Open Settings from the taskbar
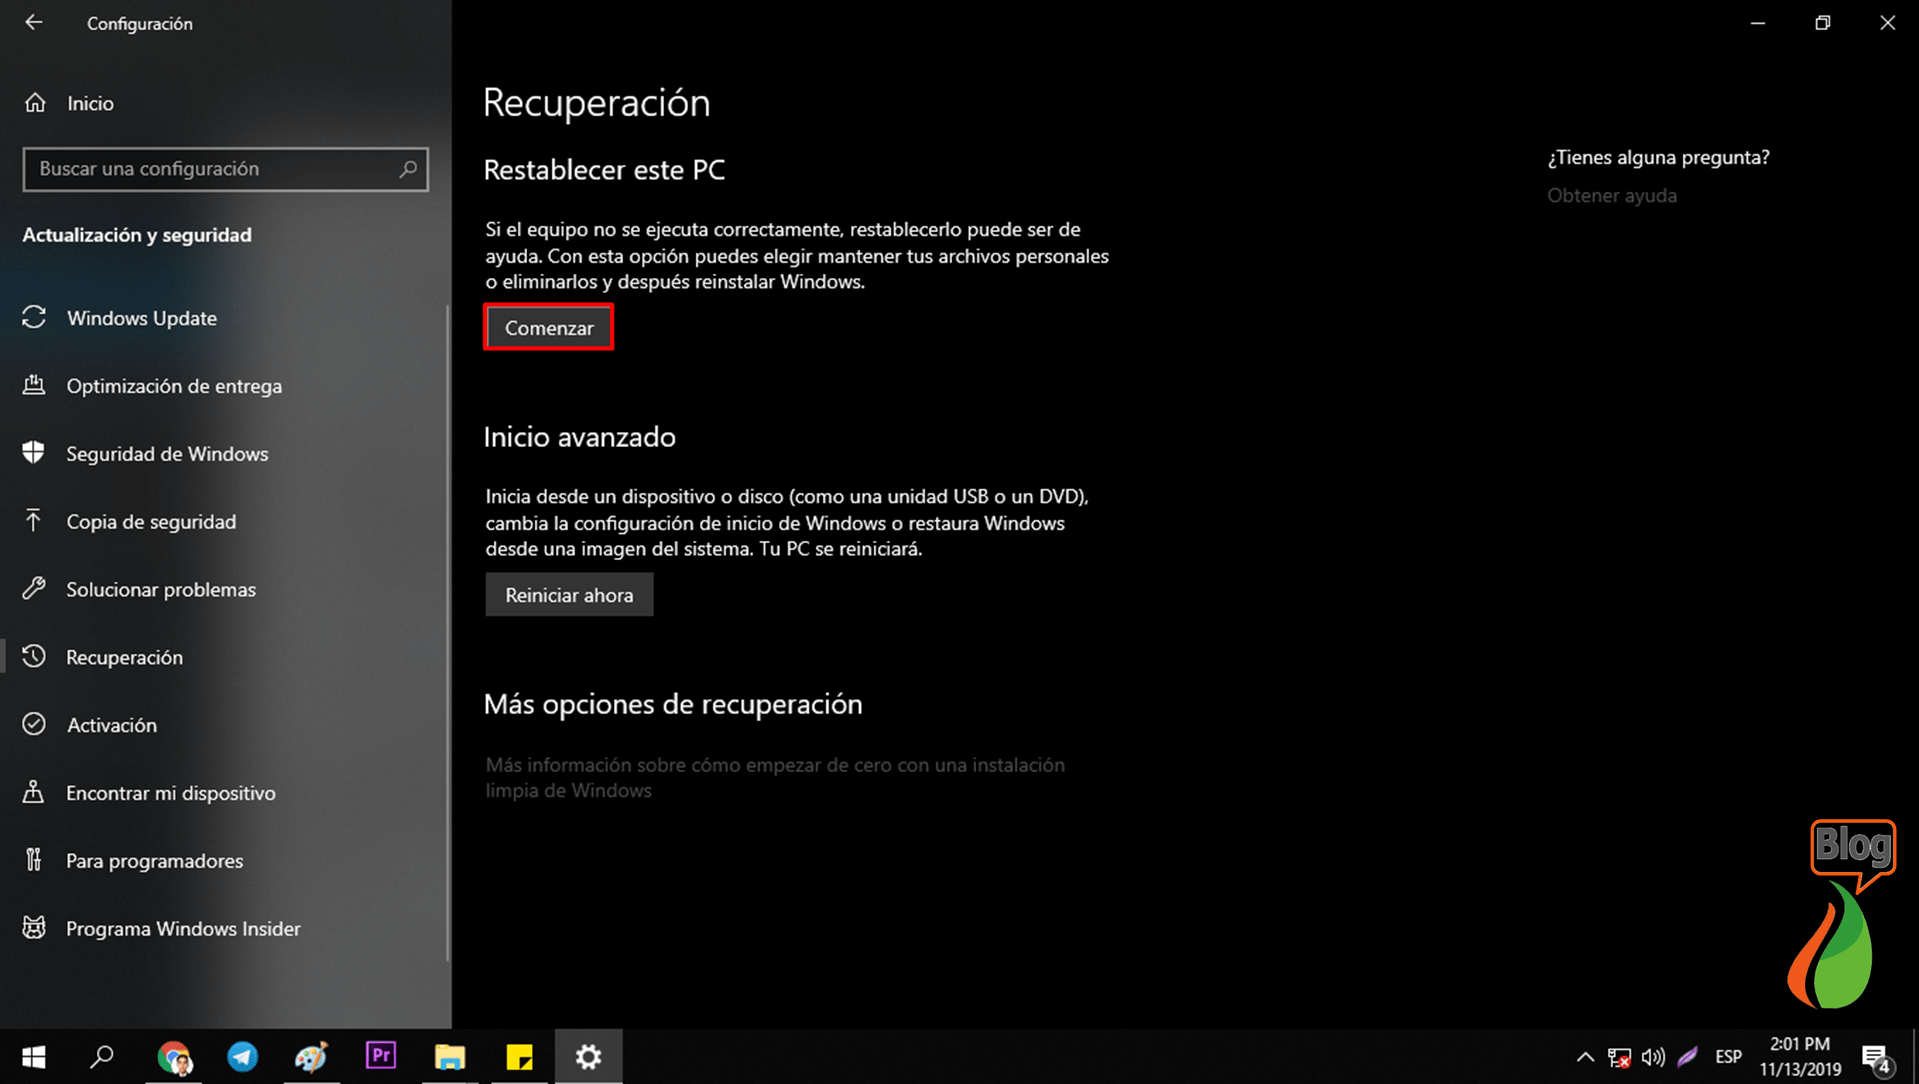Image resolution: width=1919 pixels, height=1084 pixels. click(x=588, y=1056)
